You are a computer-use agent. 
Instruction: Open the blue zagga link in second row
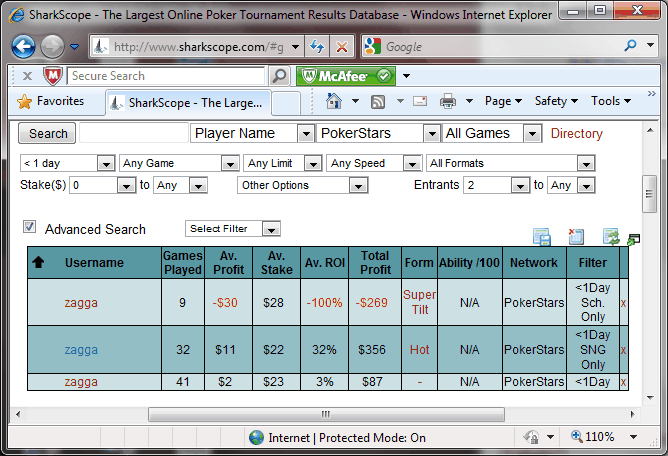click(81, 349)
